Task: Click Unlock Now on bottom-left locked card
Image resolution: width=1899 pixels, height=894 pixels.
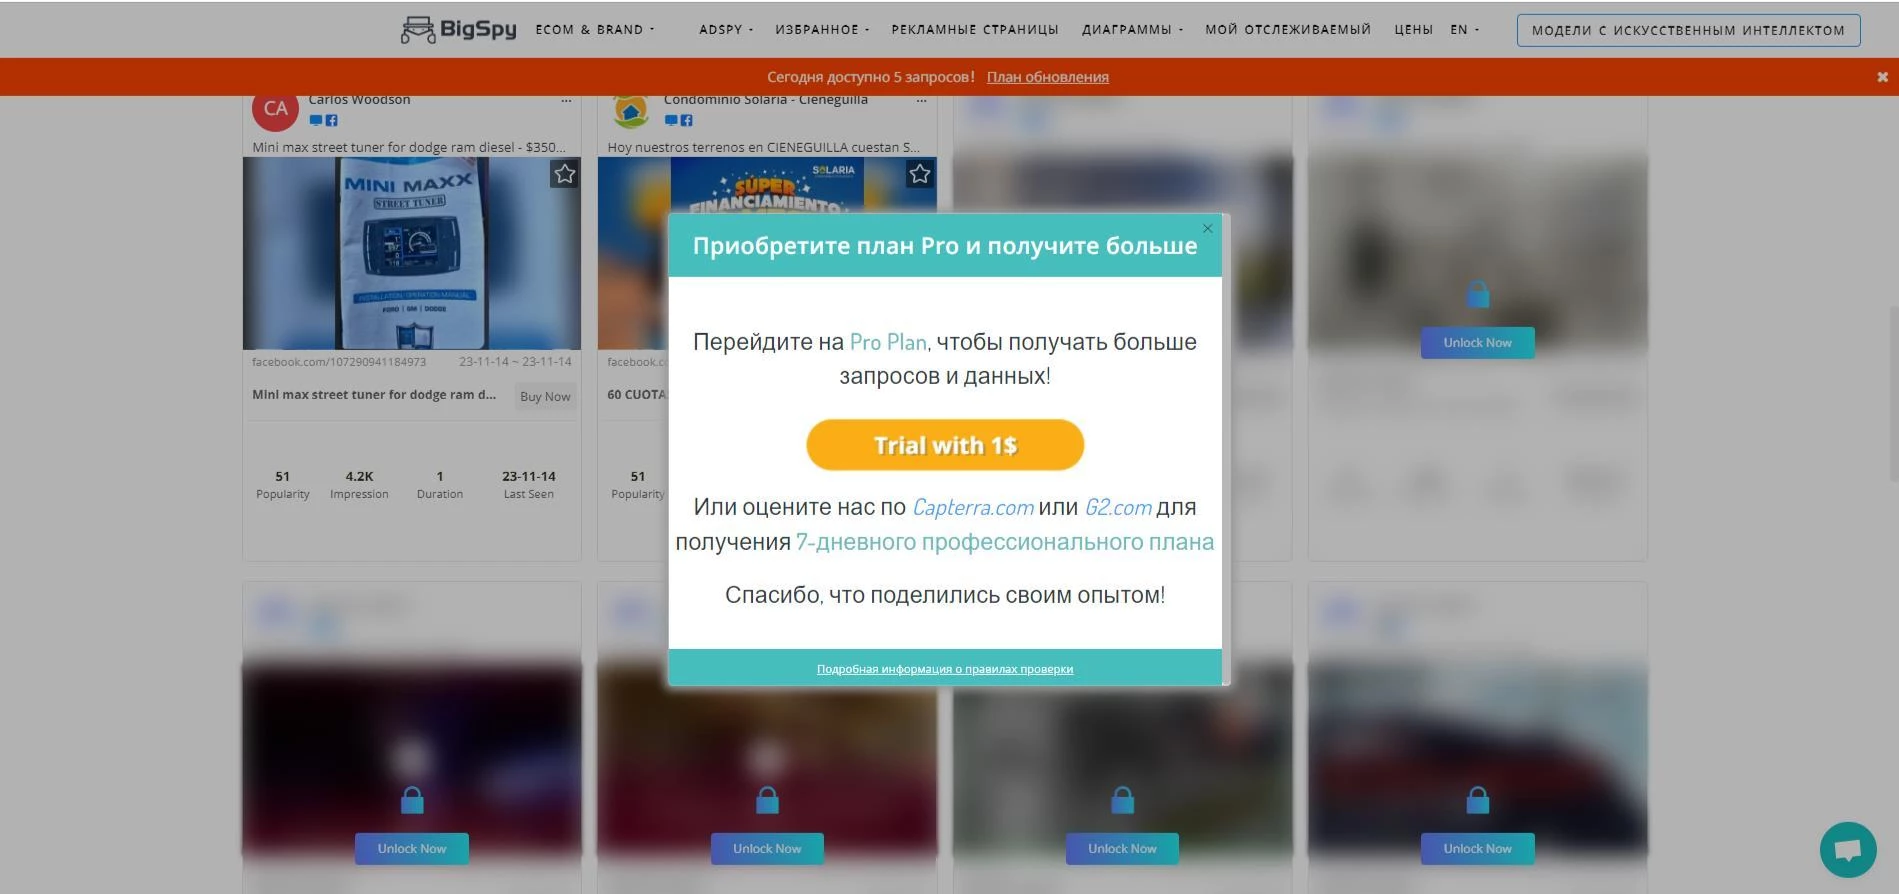Action: pos(412,848)
